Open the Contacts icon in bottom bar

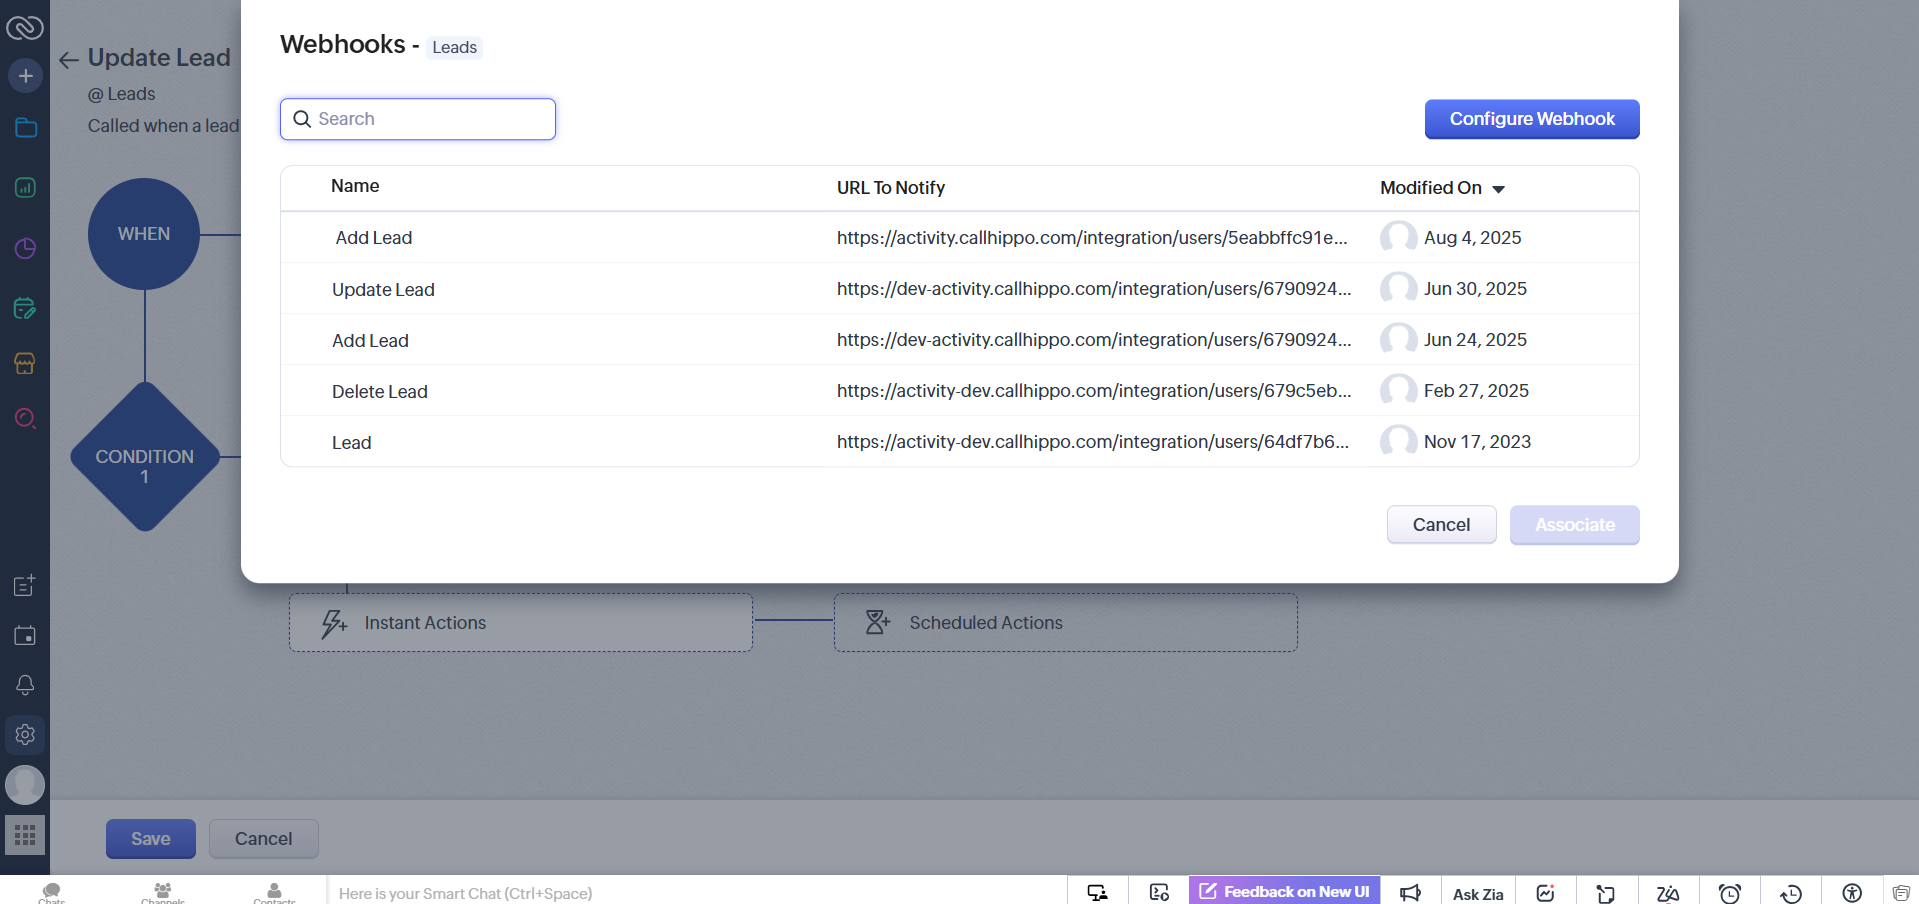coord(274,892)
